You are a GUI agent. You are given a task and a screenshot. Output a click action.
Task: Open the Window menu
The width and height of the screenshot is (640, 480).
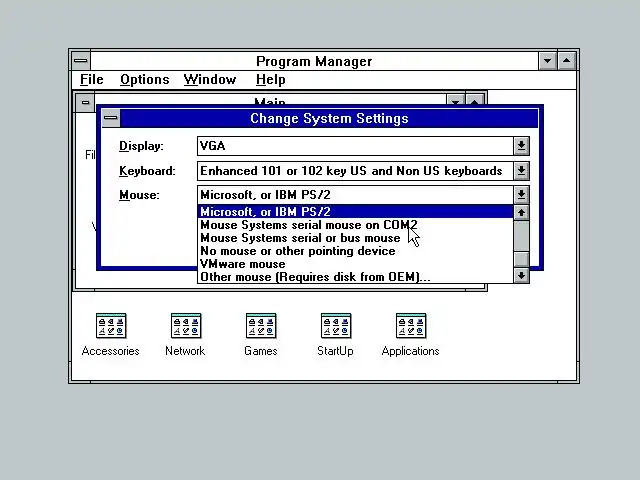tap(210, 80)
